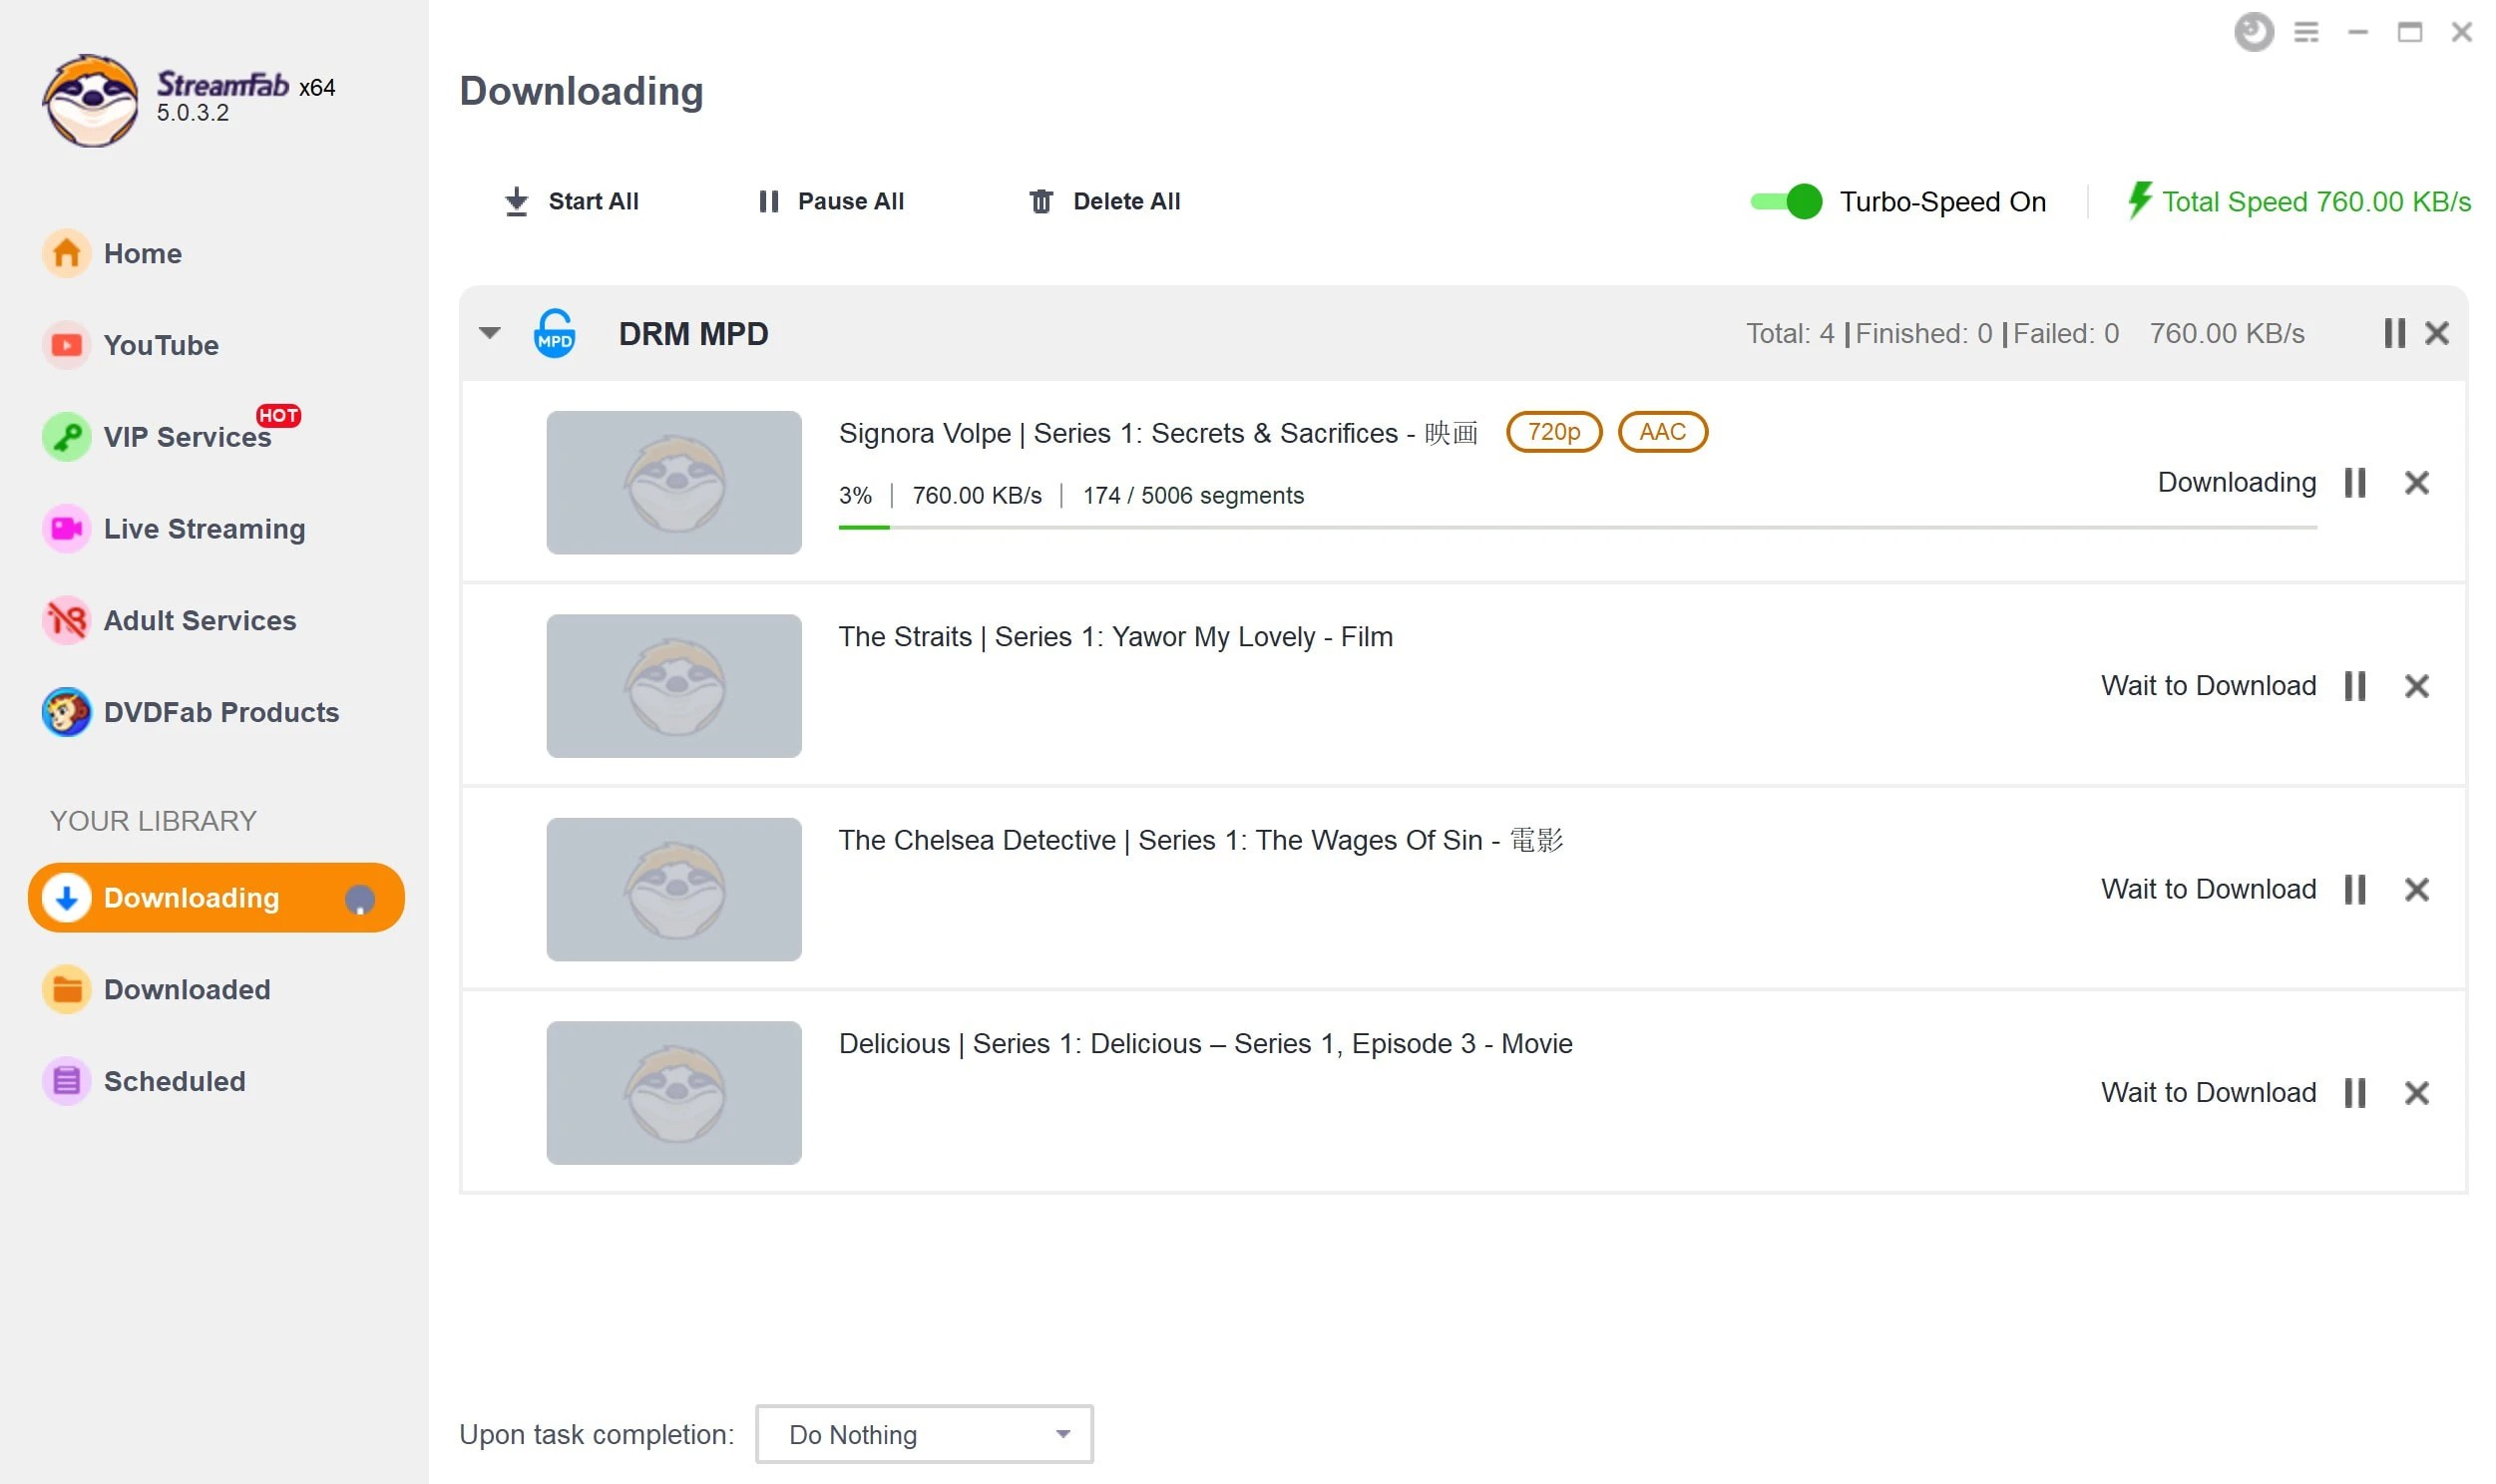Collapse the DRM MPD download list
This screenshot has width=2496, height=1484.
click(491, 330)
